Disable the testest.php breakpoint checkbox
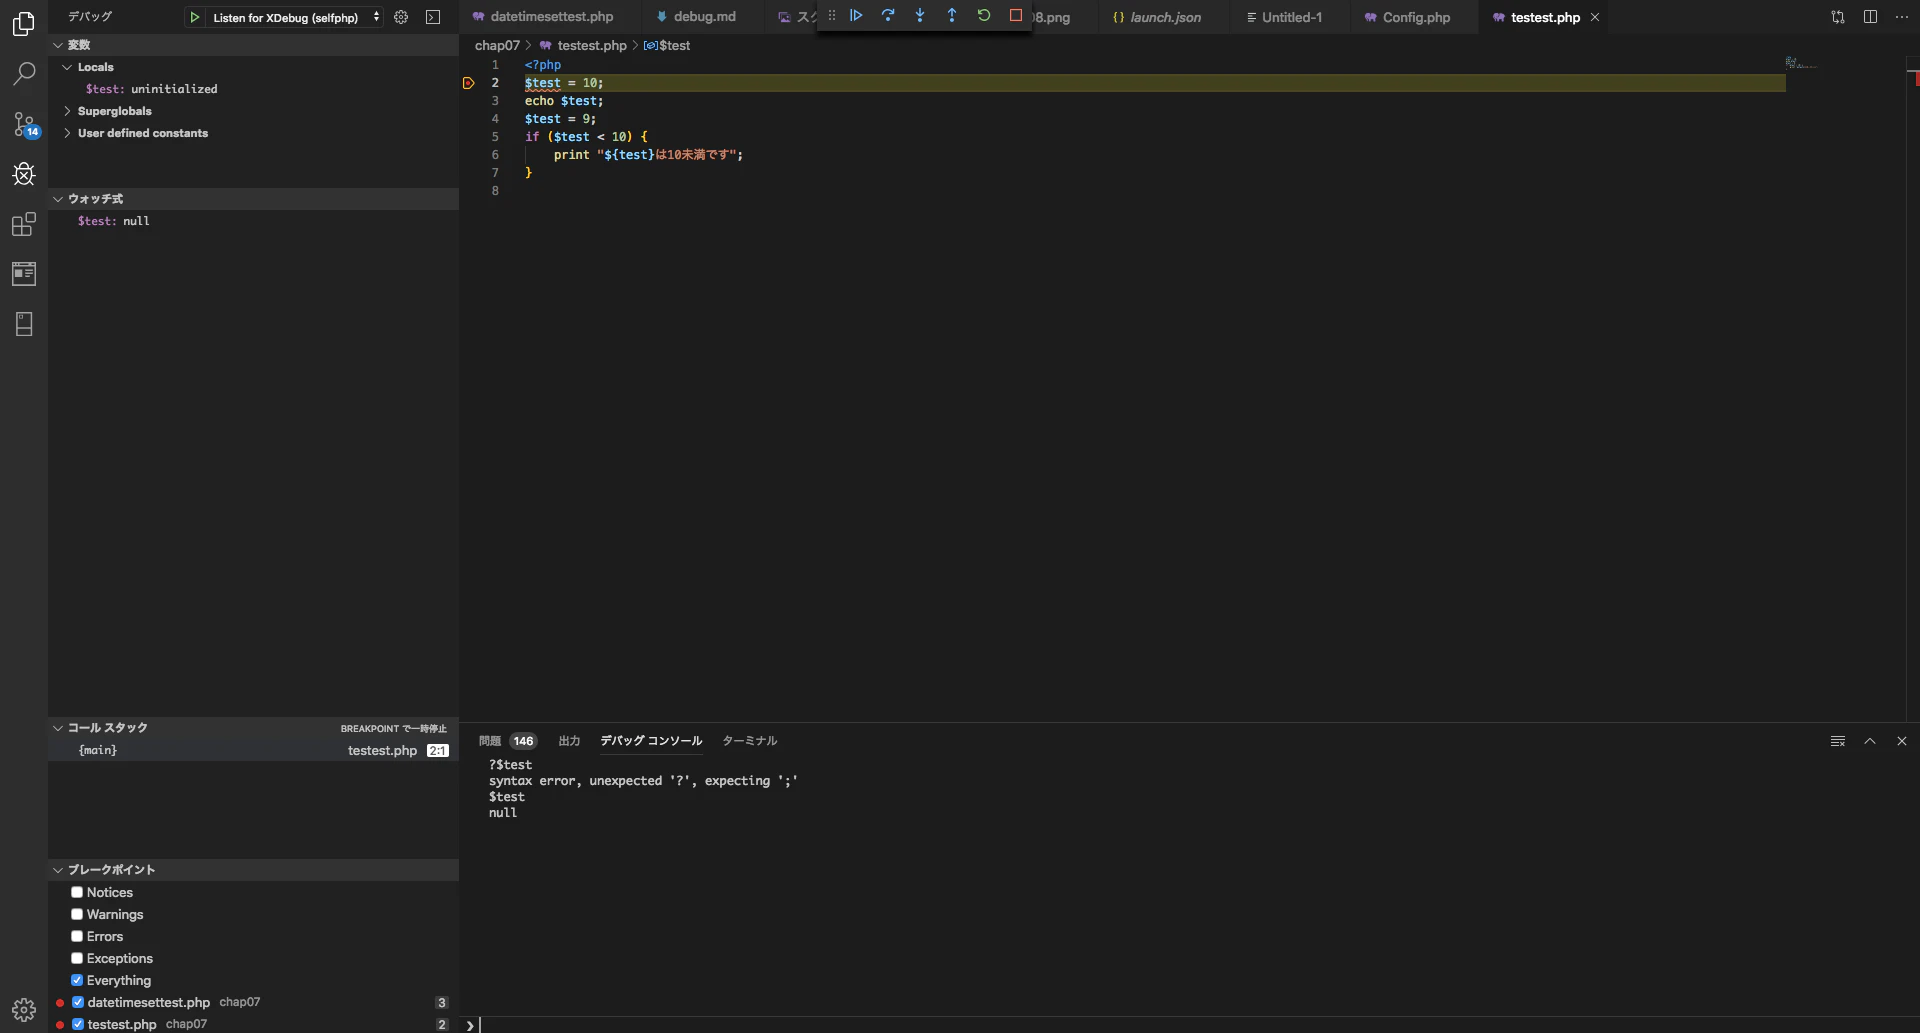Image resolution: width=1920 pixels, height=1033 pixels. [78, 1024]
